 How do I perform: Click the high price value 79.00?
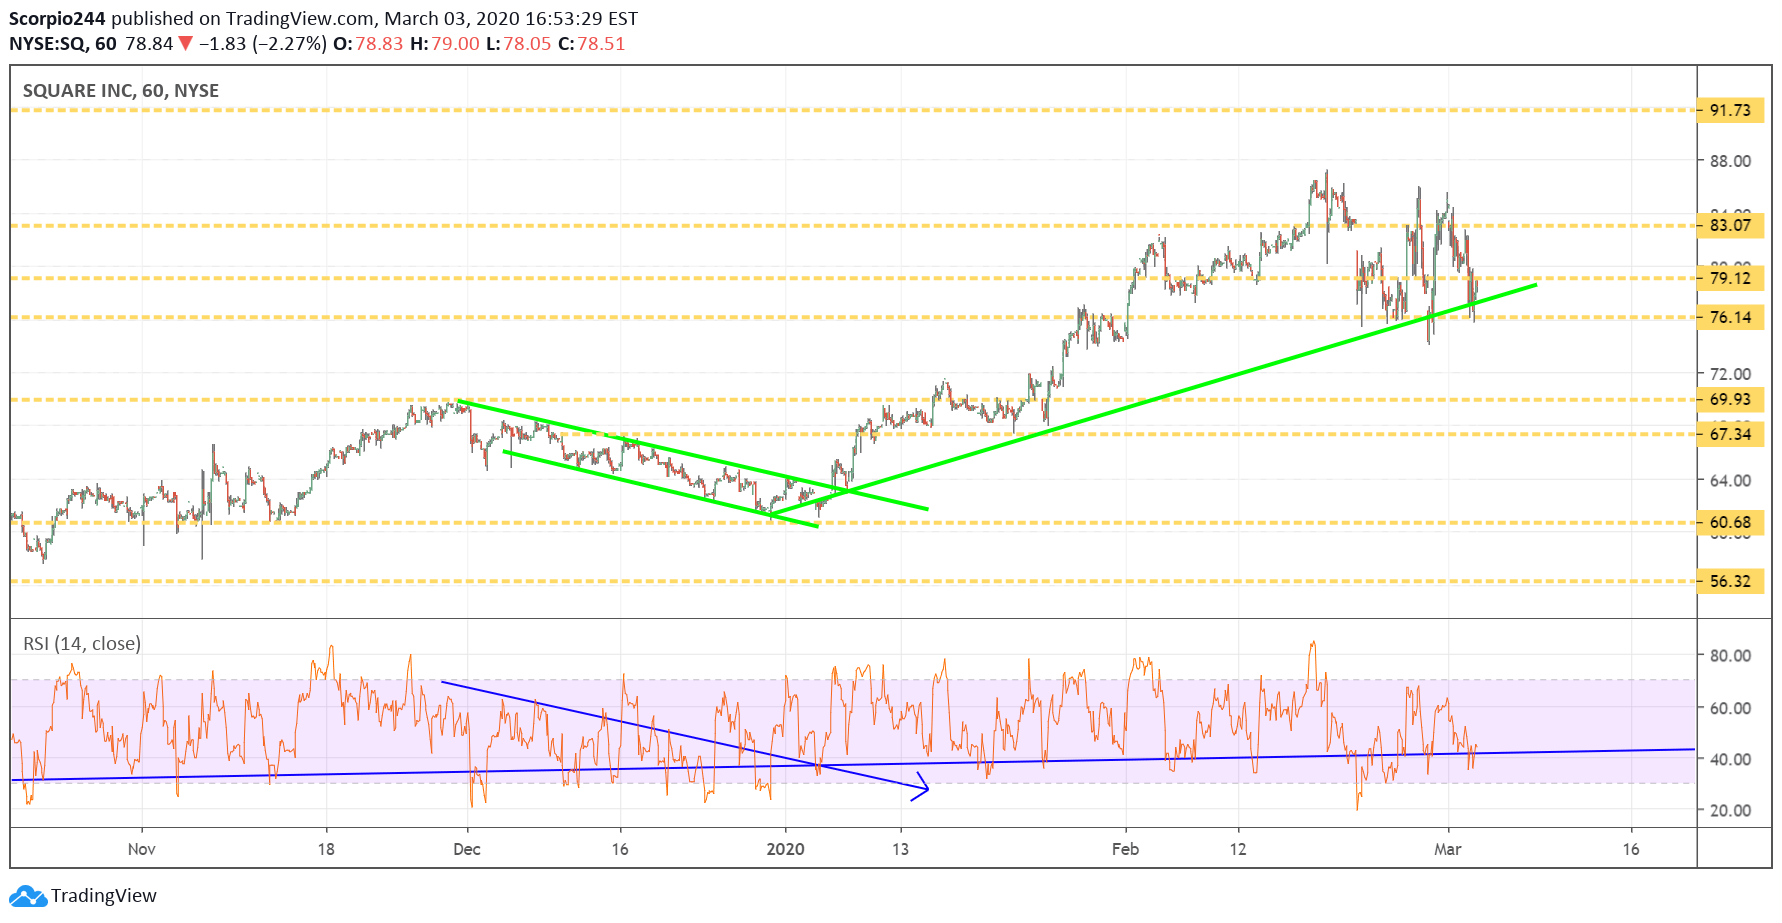pos(455,44)
